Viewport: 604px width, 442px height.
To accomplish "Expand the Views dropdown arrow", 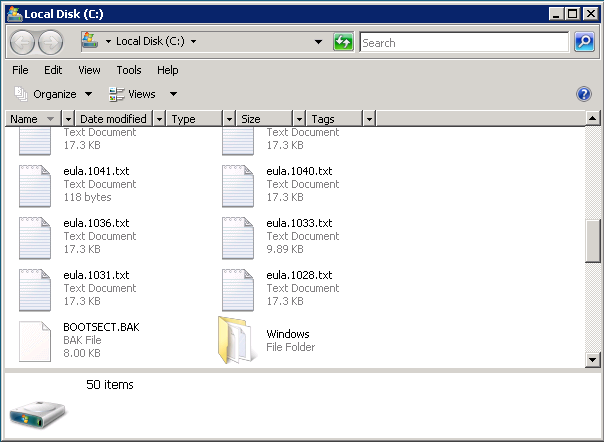I will [x=173, y=94].
